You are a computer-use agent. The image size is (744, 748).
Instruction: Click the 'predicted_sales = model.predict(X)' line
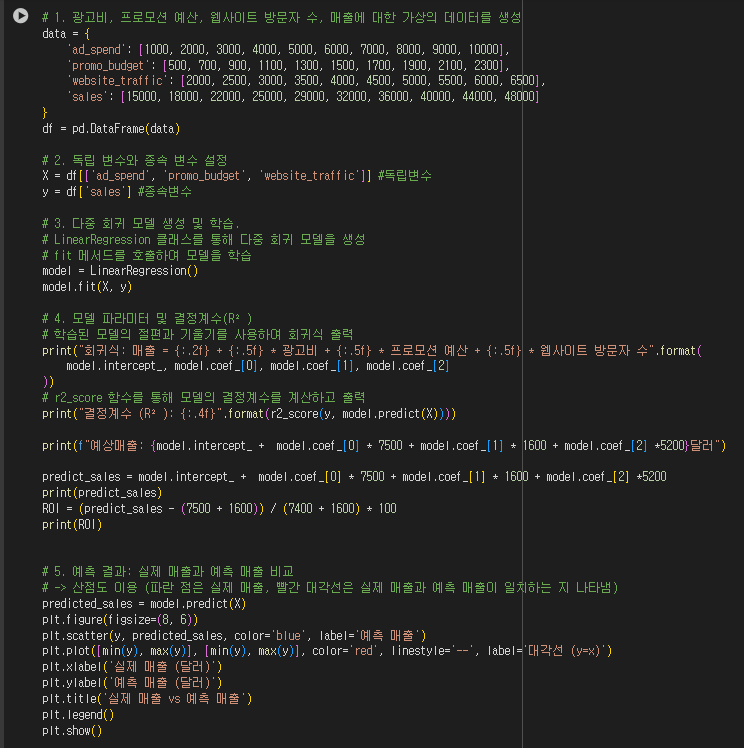click(x=144, y=604)
